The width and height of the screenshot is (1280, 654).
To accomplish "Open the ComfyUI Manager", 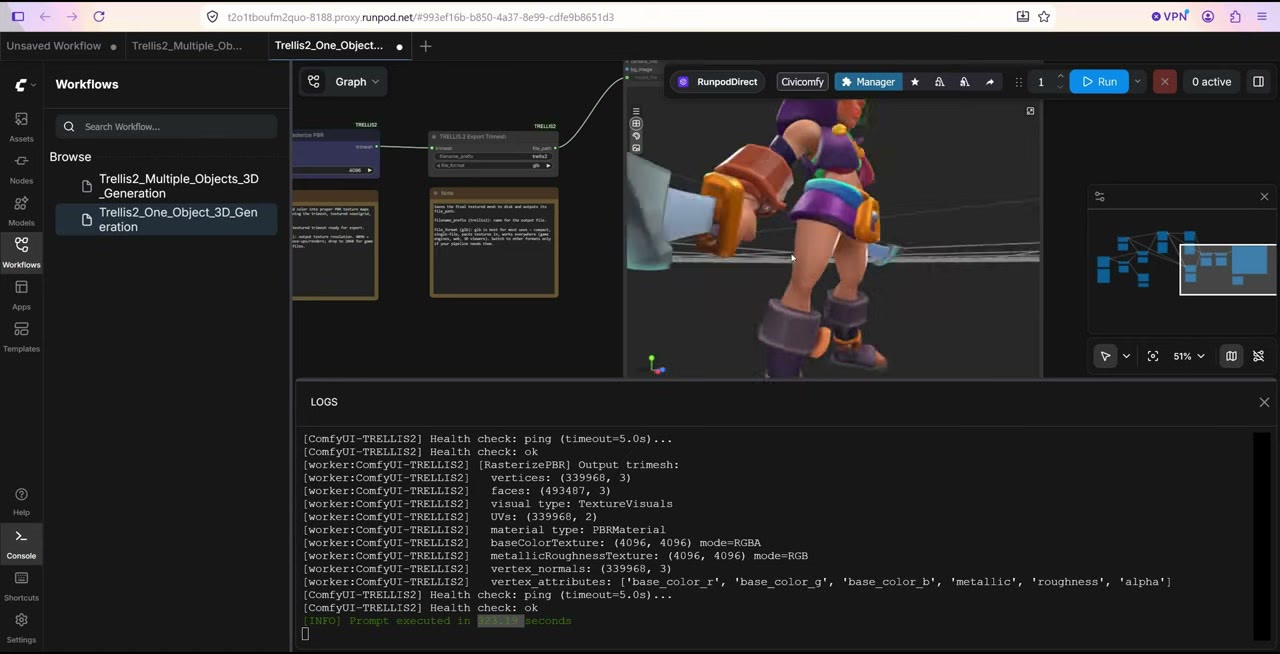I will (868, 82).
